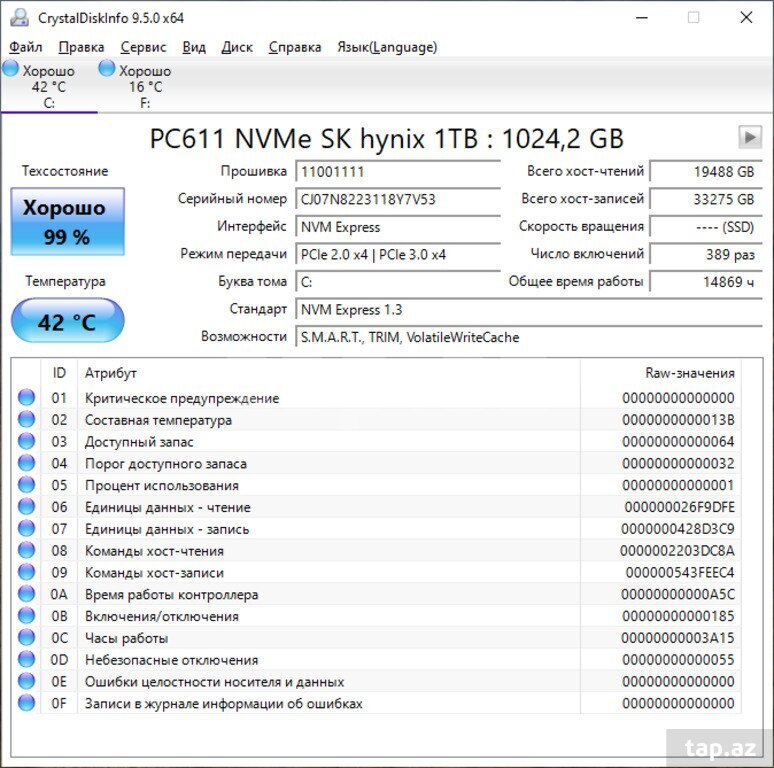Select the Небезопасные отключения row text
Screen dimensions: 774x768
pos(171,660)
